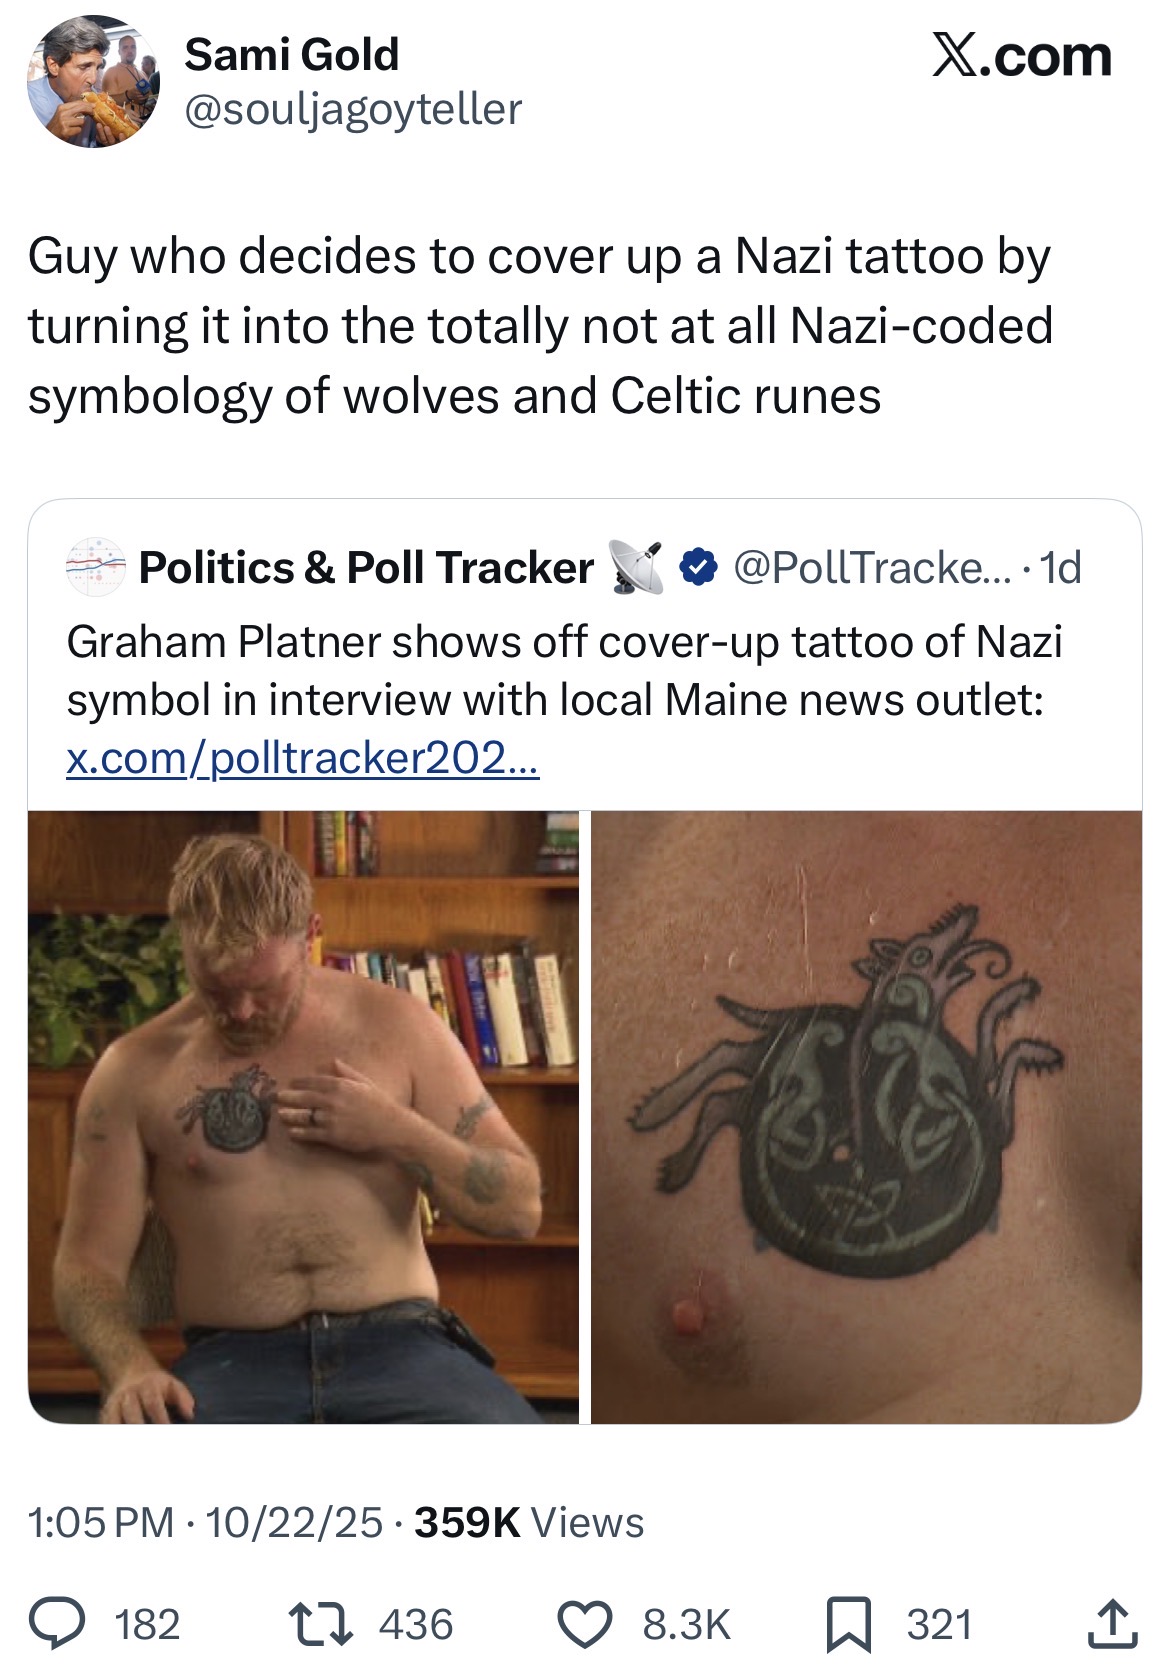This screenshot has width=1170, height=1678.
Task: View the shirtless man photo thumbnail
Action: (303, 1117)
